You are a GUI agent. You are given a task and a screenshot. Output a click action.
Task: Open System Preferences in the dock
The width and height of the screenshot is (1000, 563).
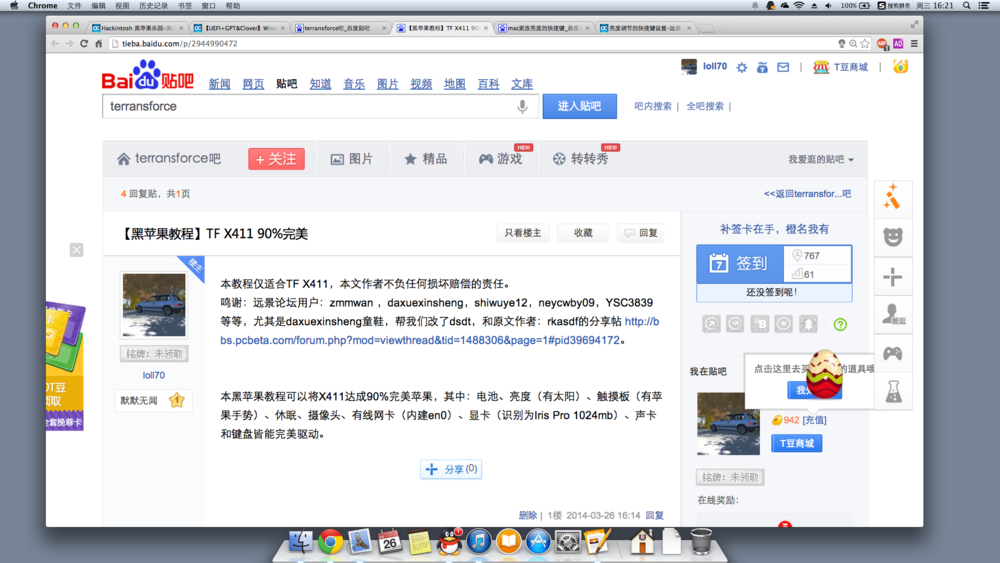coord(568,542)
